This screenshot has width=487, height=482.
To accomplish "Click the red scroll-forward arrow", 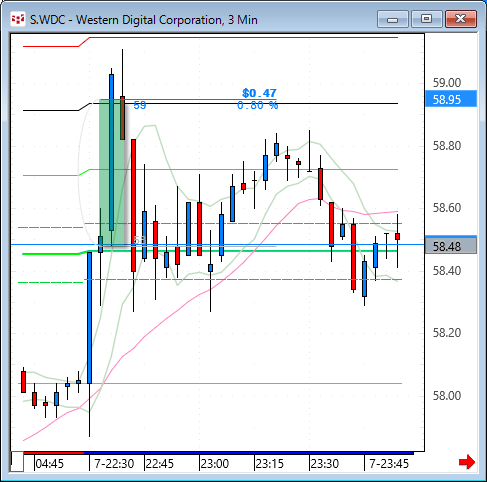I will tap(467, 462).
